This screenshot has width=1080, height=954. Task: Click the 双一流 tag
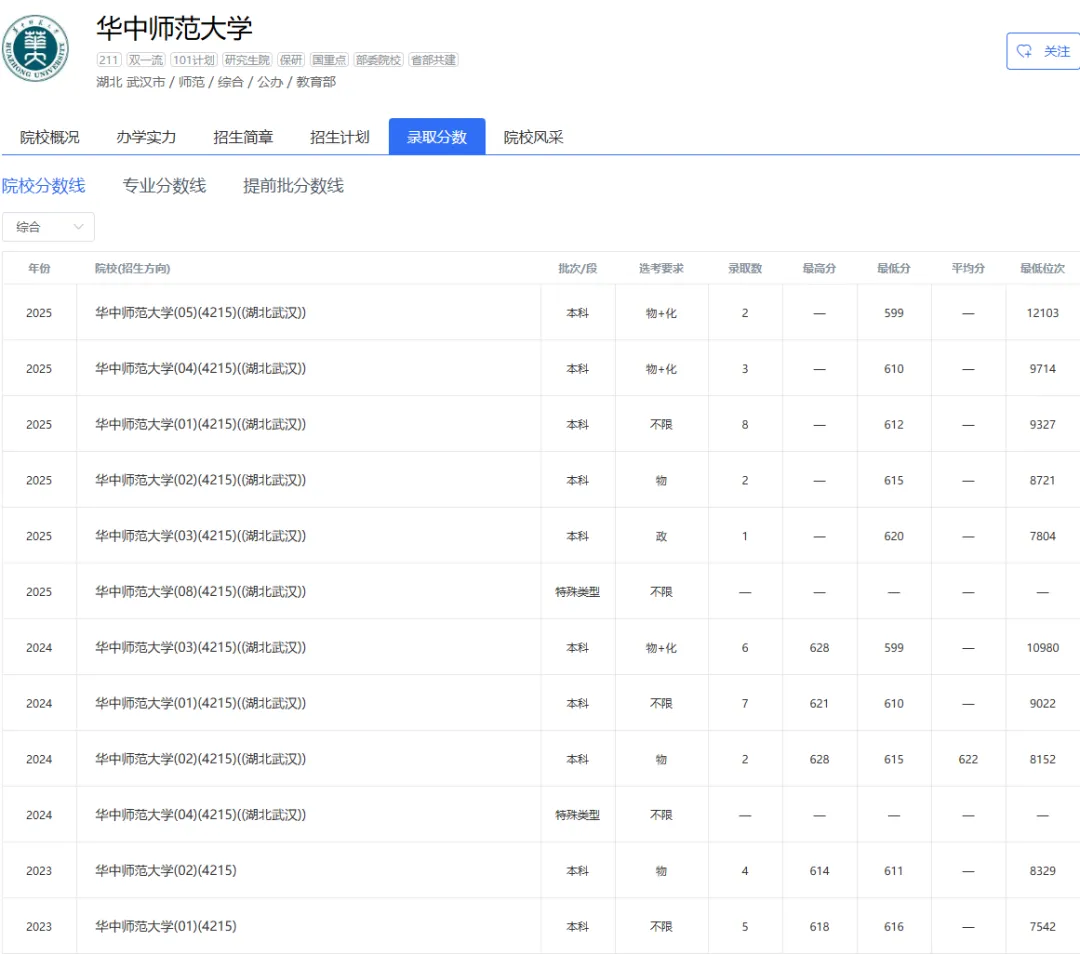(x=145, y=60)
